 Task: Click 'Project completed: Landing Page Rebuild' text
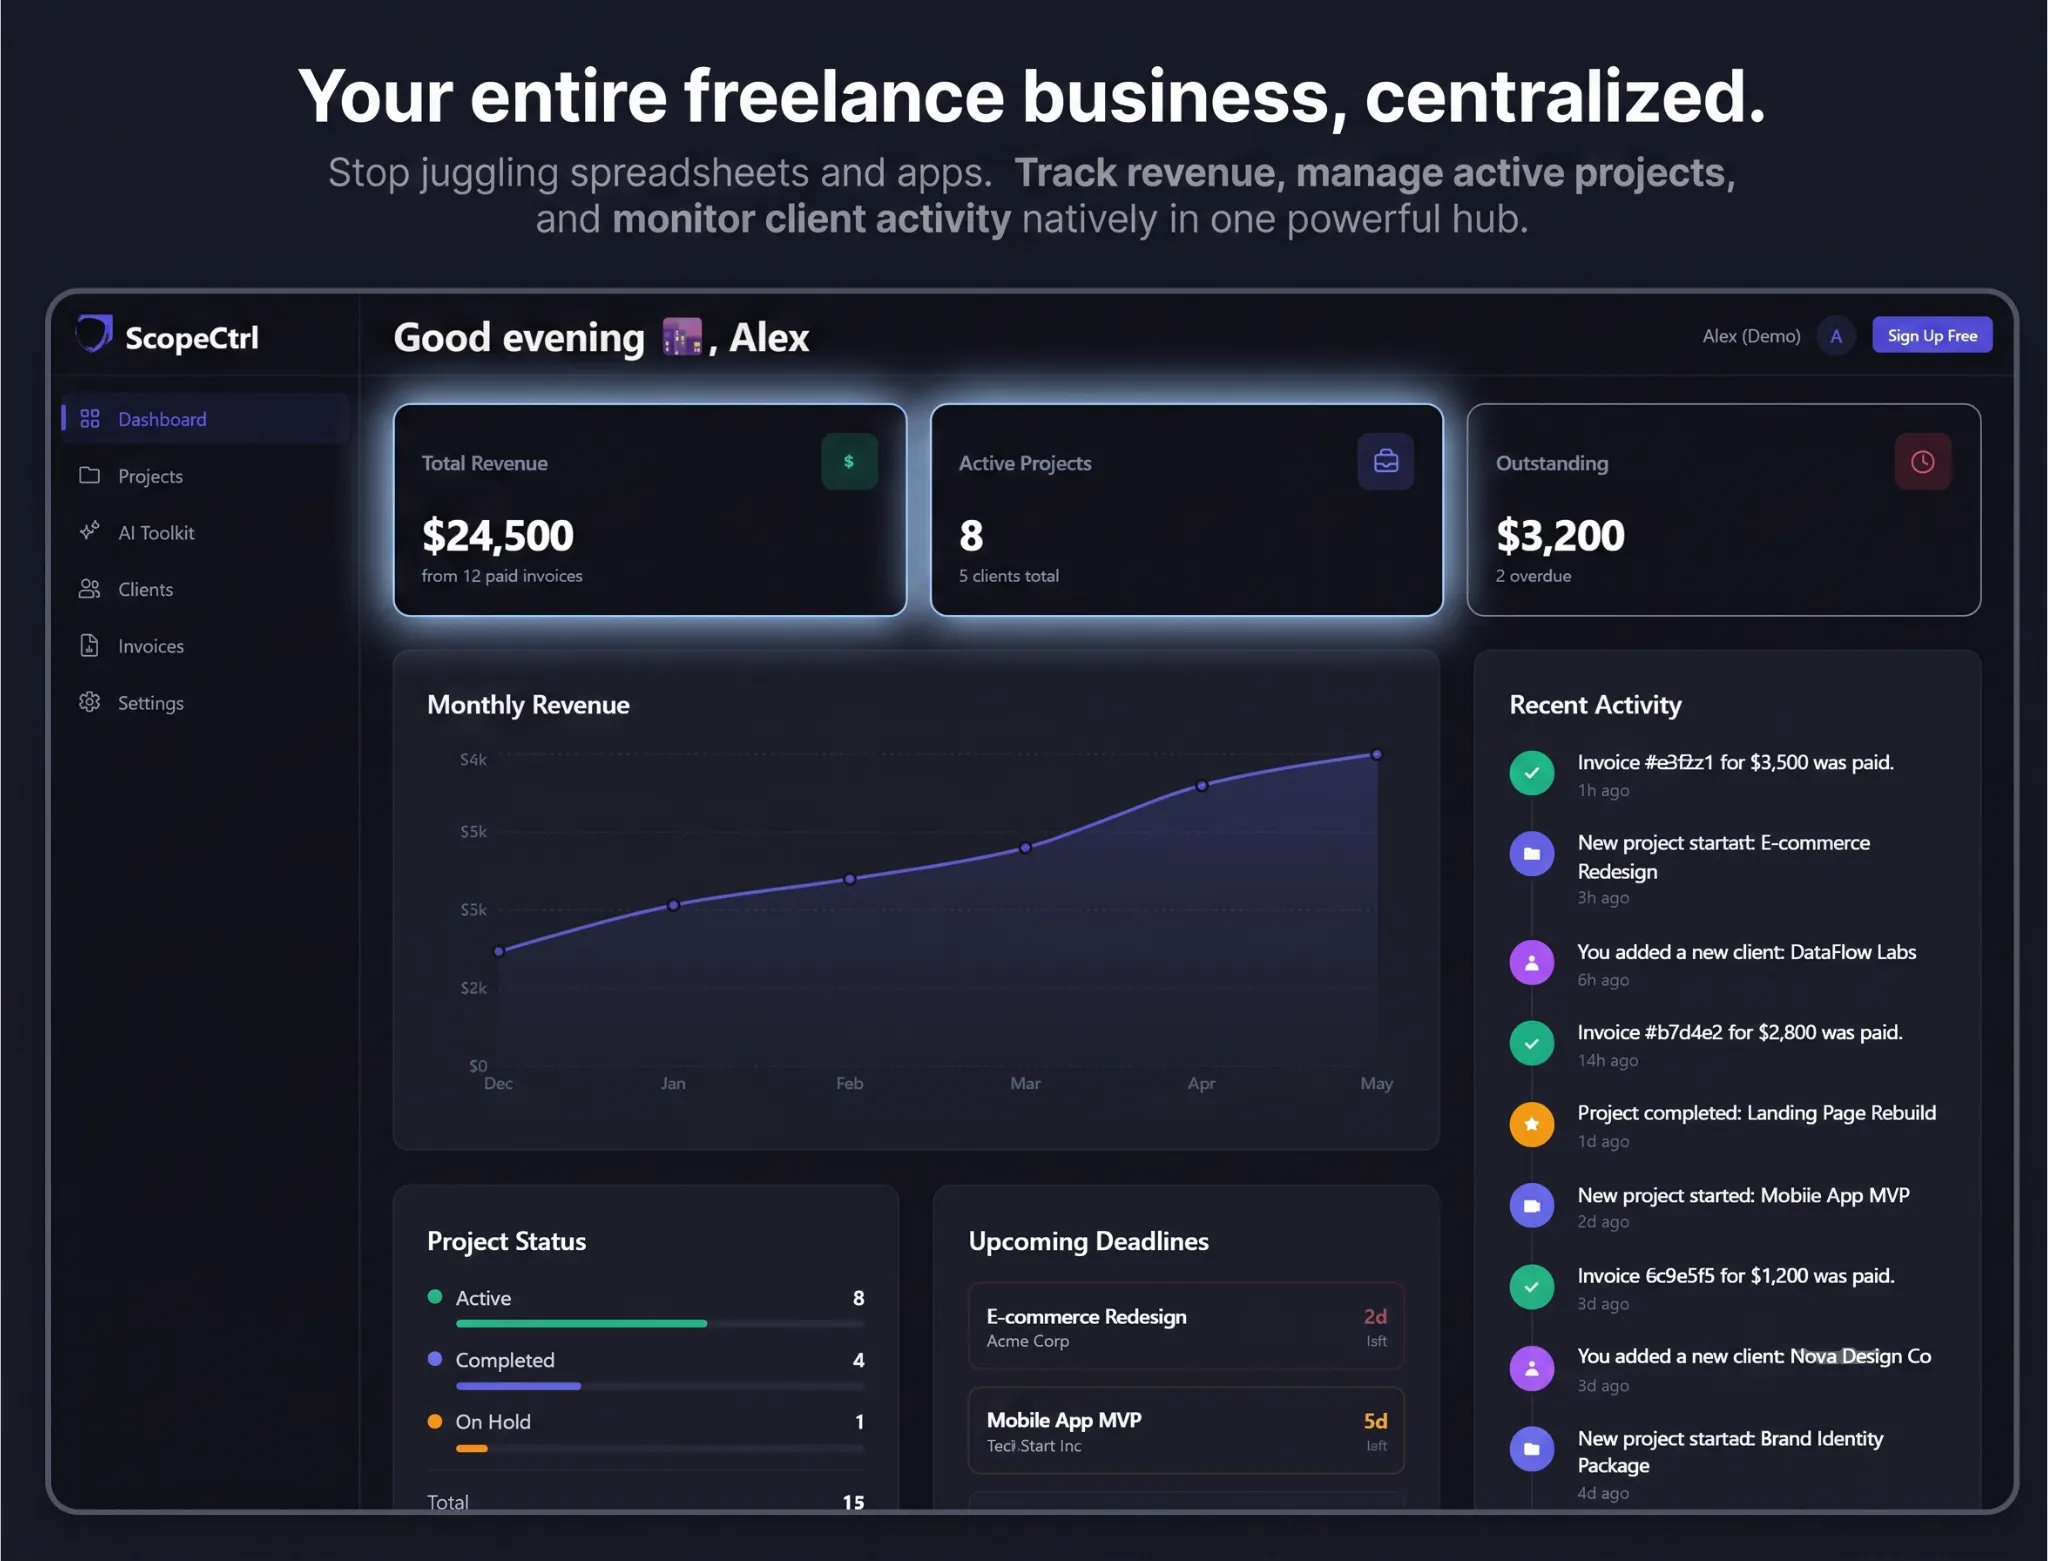click(x=1756, y=1113)
